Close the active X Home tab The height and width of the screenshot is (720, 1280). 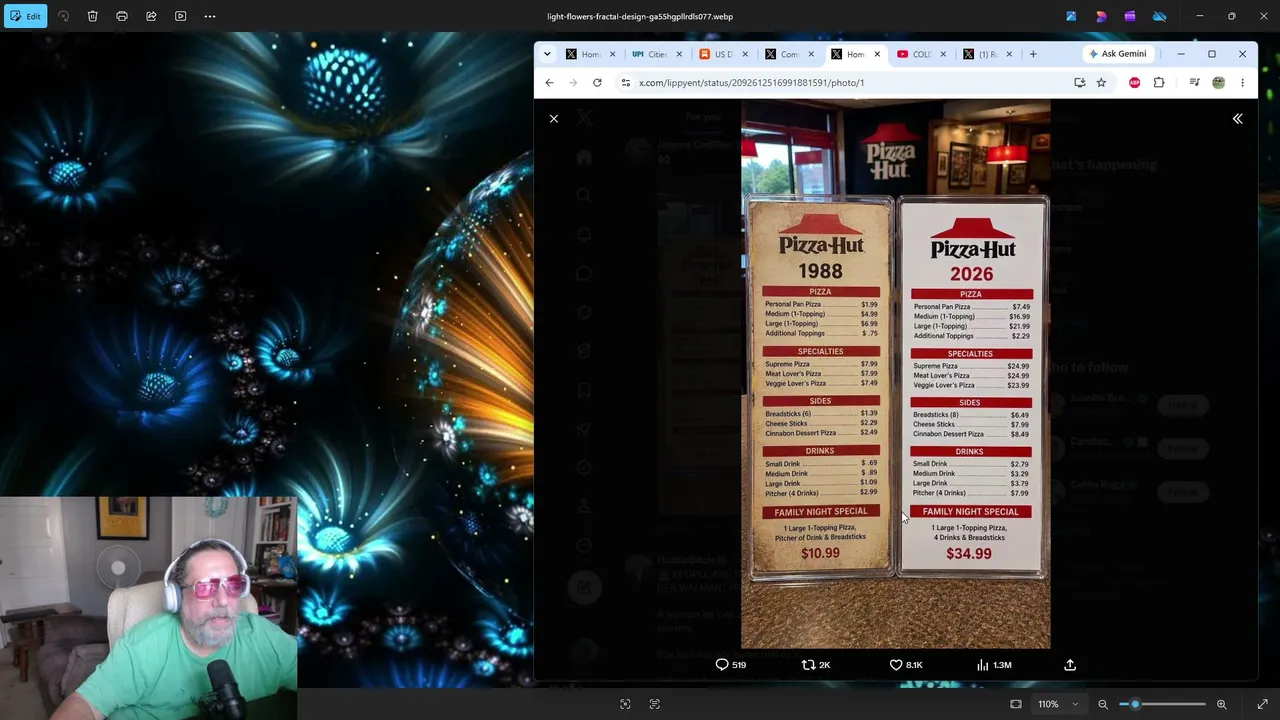point(877,54)
